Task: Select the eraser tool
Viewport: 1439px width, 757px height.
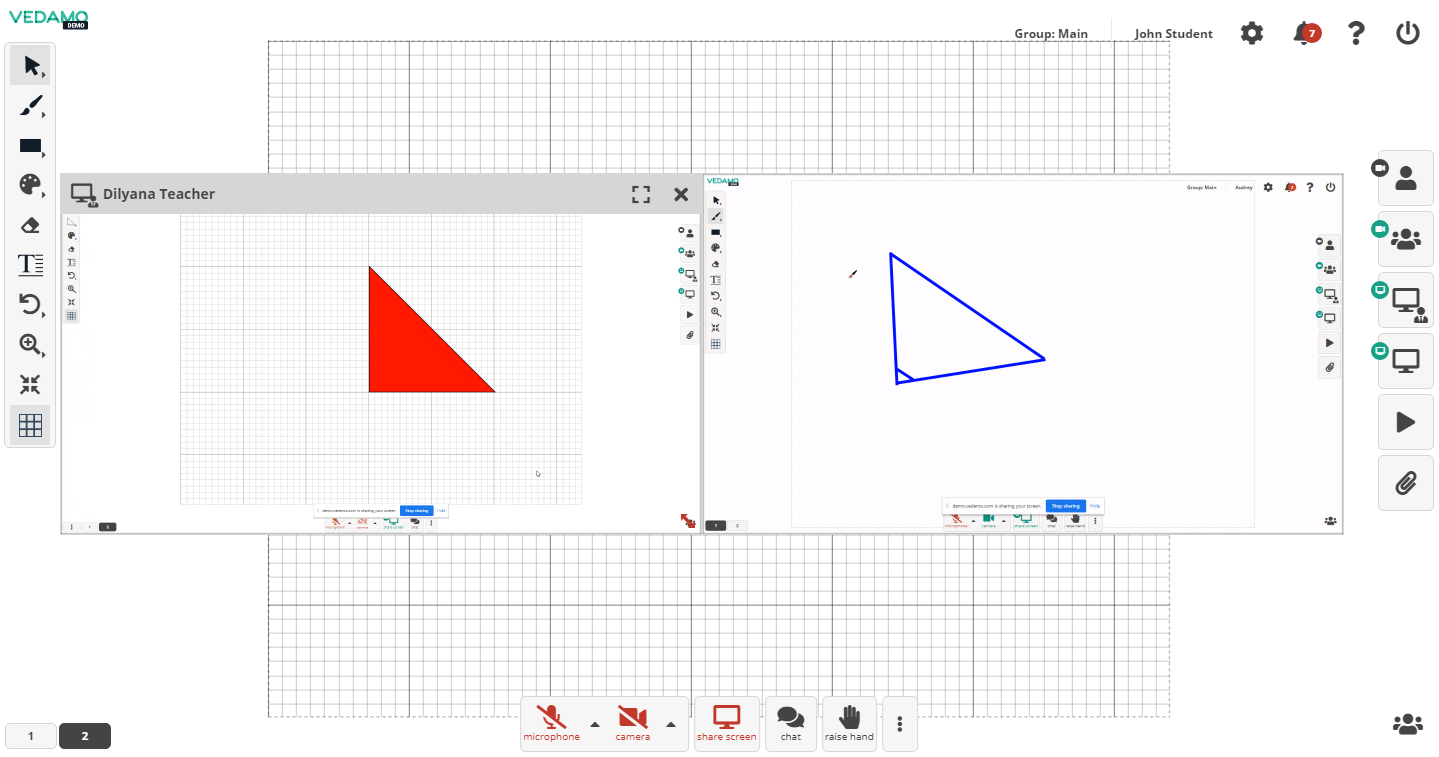Action: point(30,225)
